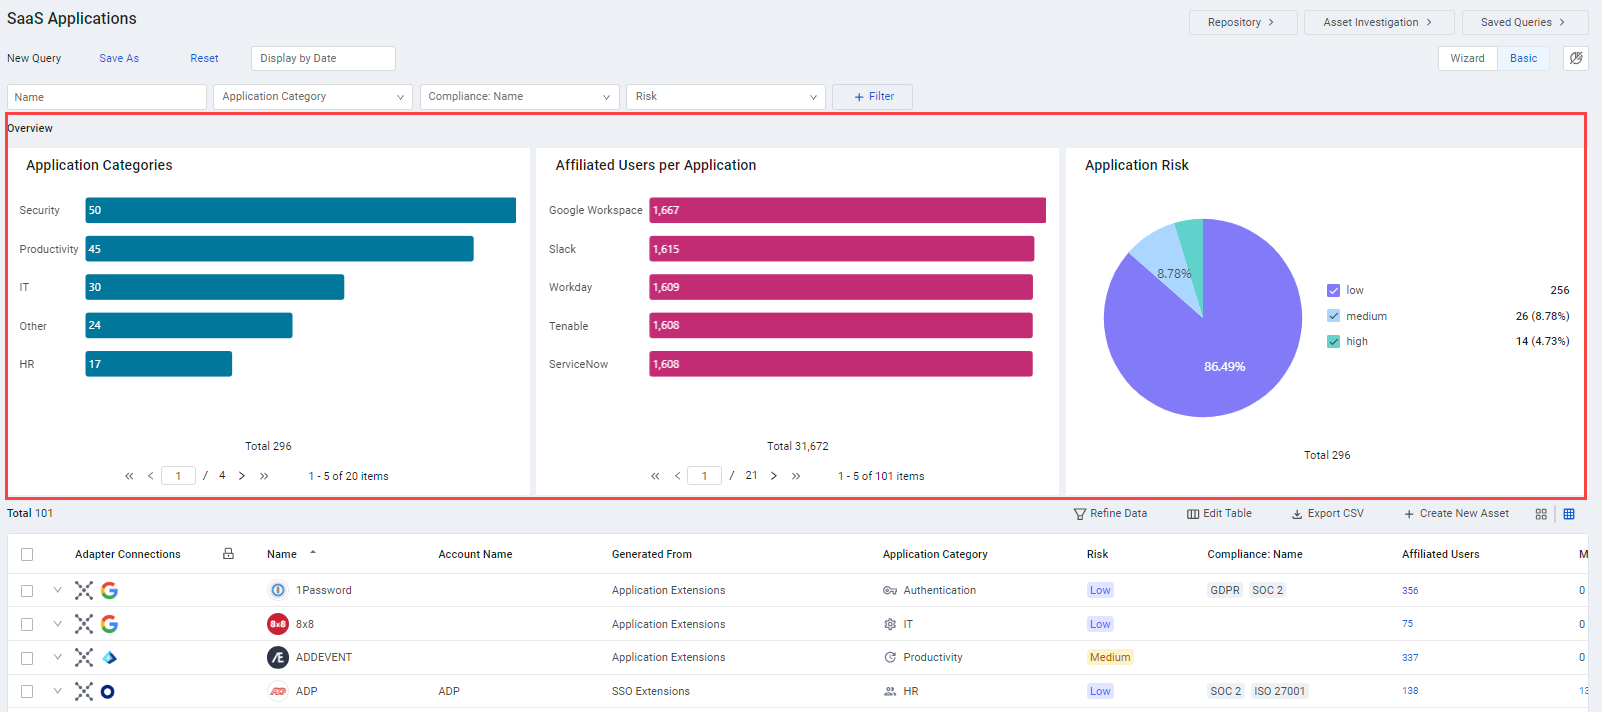Screen dimensions: 1602x712
Task: Toggle the low risk legend checkbox
Action: point(1333,290)
